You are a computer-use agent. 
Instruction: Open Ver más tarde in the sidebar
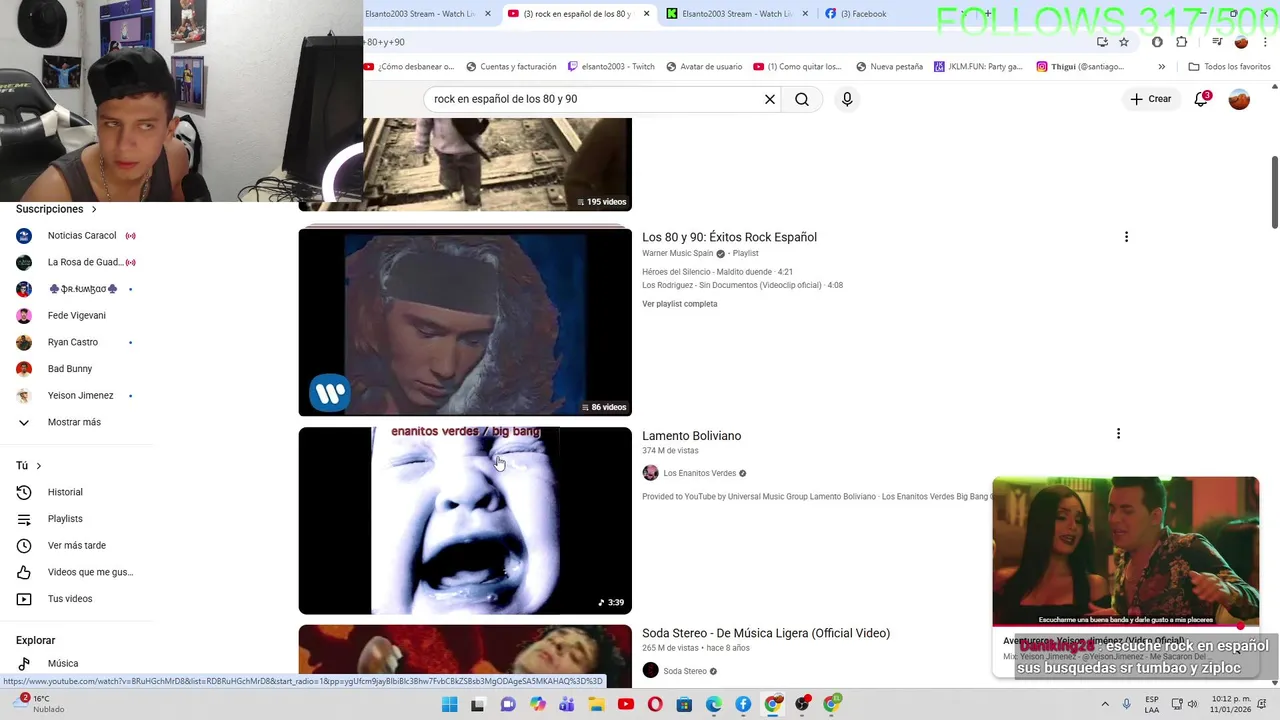[x=76, y=546]
